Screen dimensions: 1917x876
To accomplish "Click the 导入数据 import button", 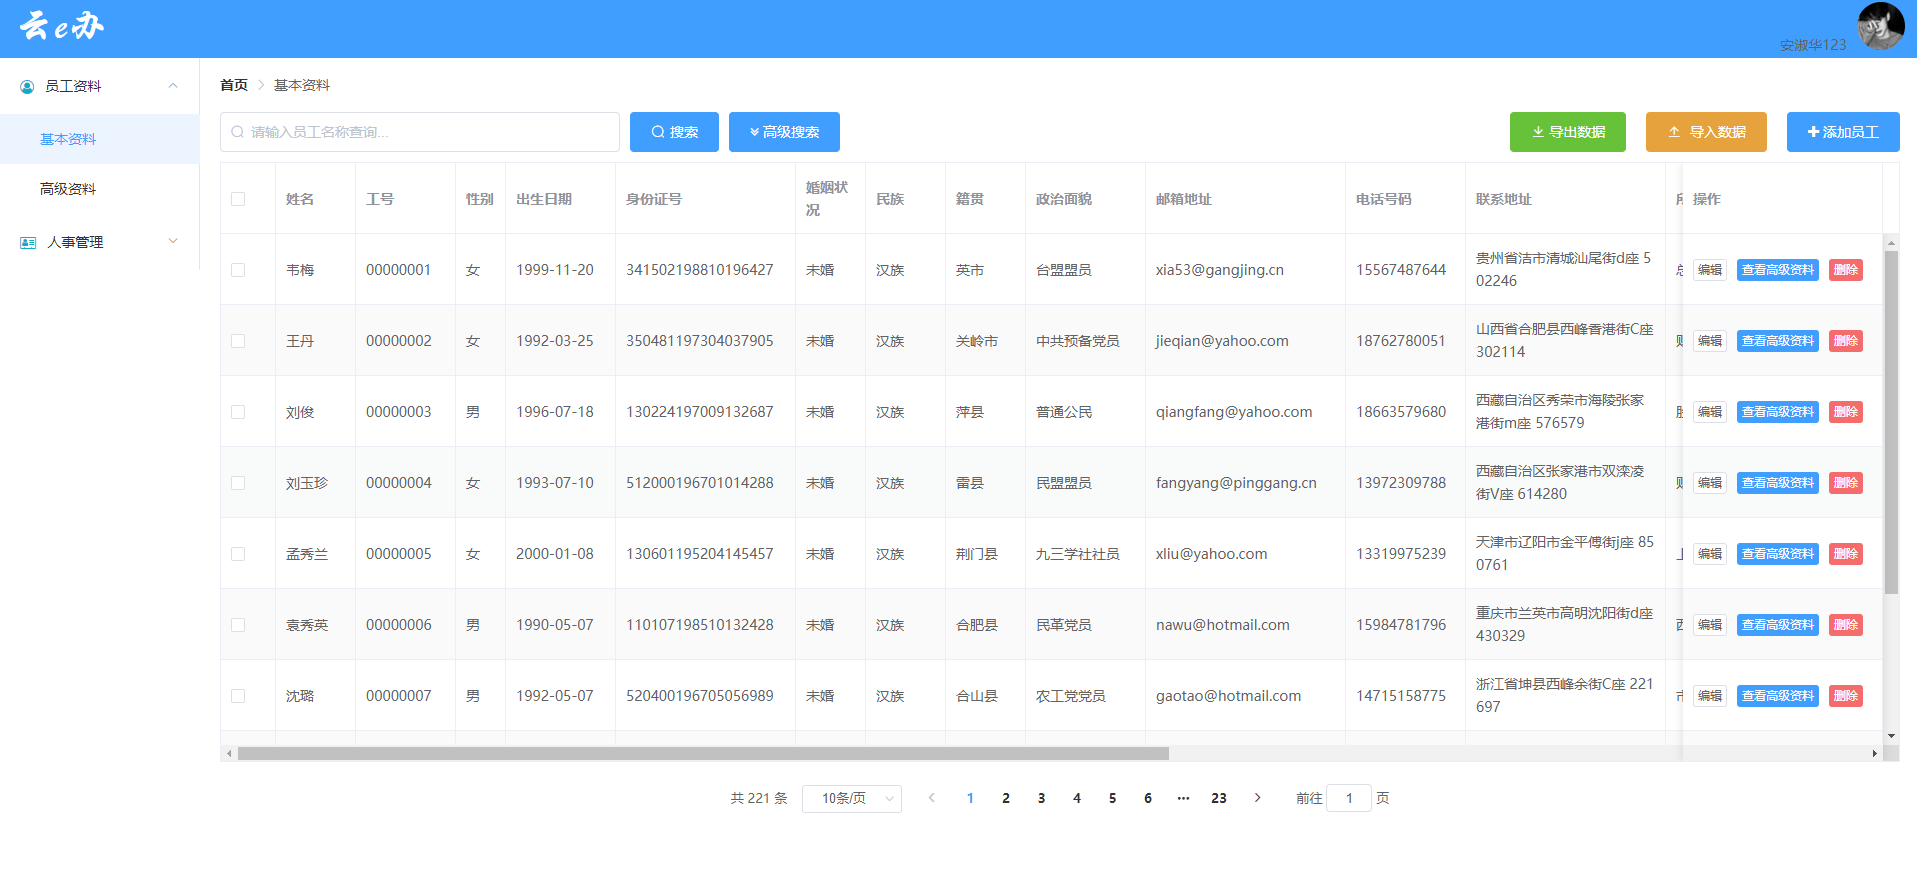I will [x=1706, y=132].
